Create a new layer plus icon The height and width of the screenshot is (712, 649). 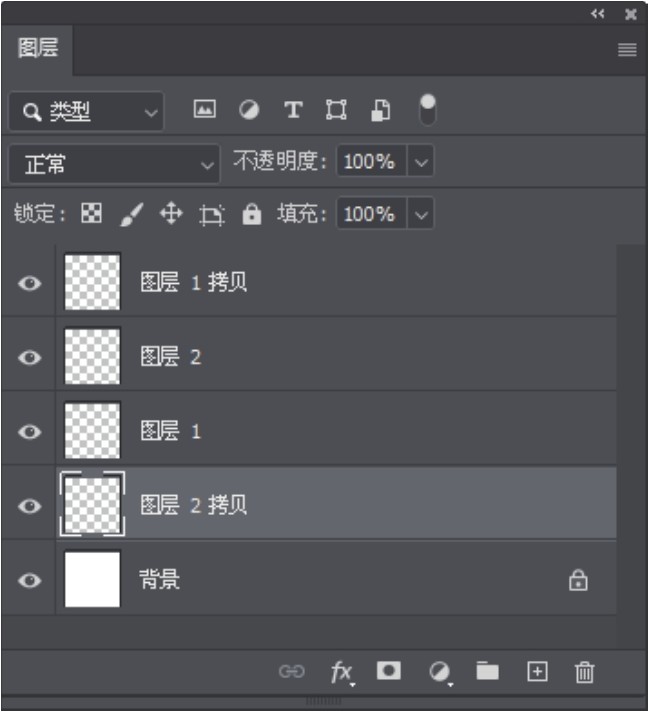click(x=537, y=671)
